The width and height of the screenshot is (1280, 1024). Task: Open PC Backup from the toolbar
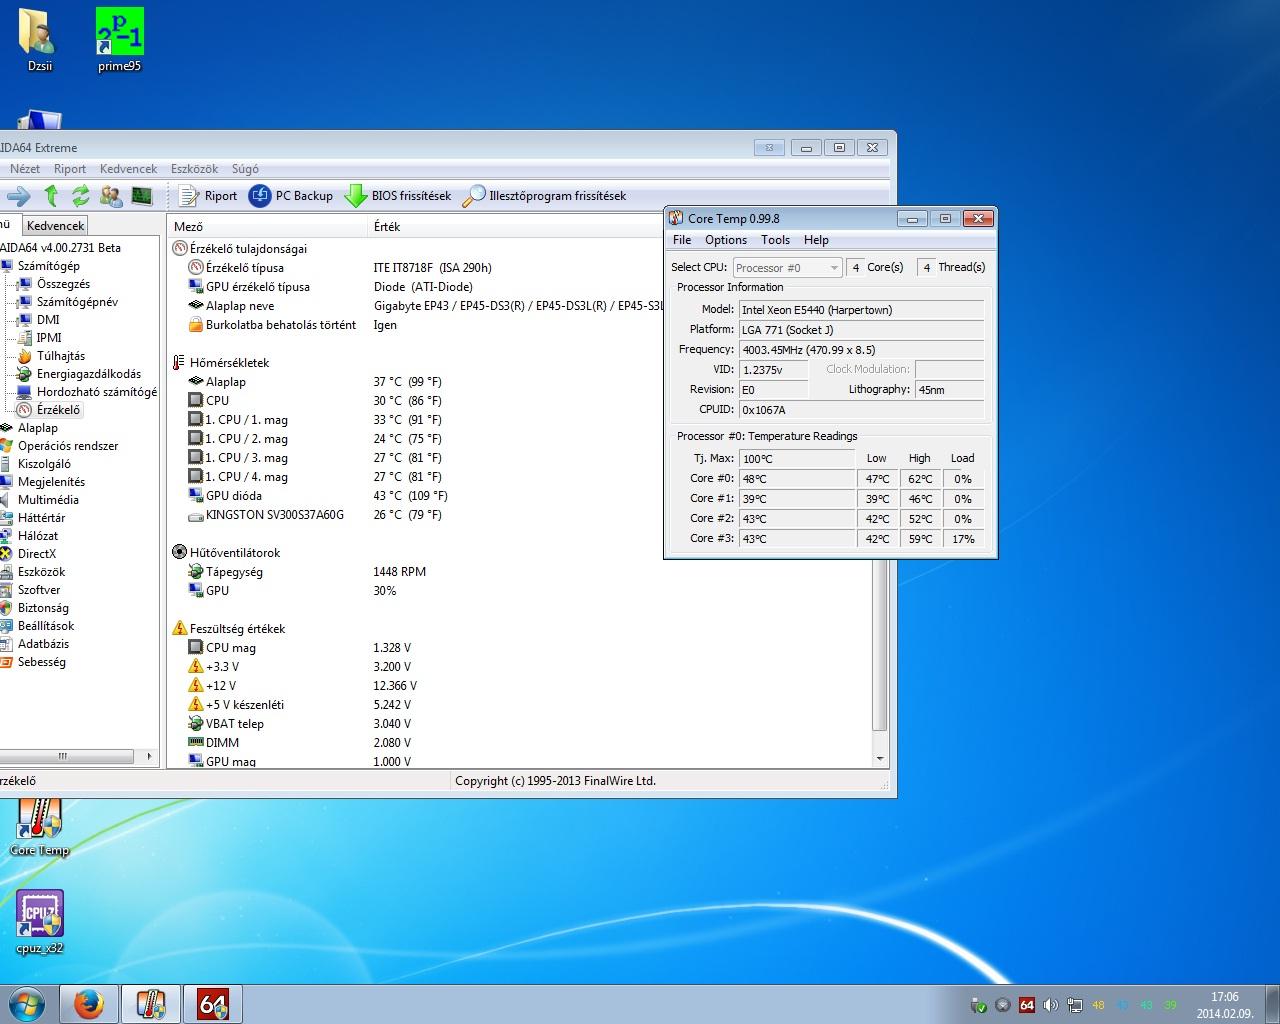291,196
